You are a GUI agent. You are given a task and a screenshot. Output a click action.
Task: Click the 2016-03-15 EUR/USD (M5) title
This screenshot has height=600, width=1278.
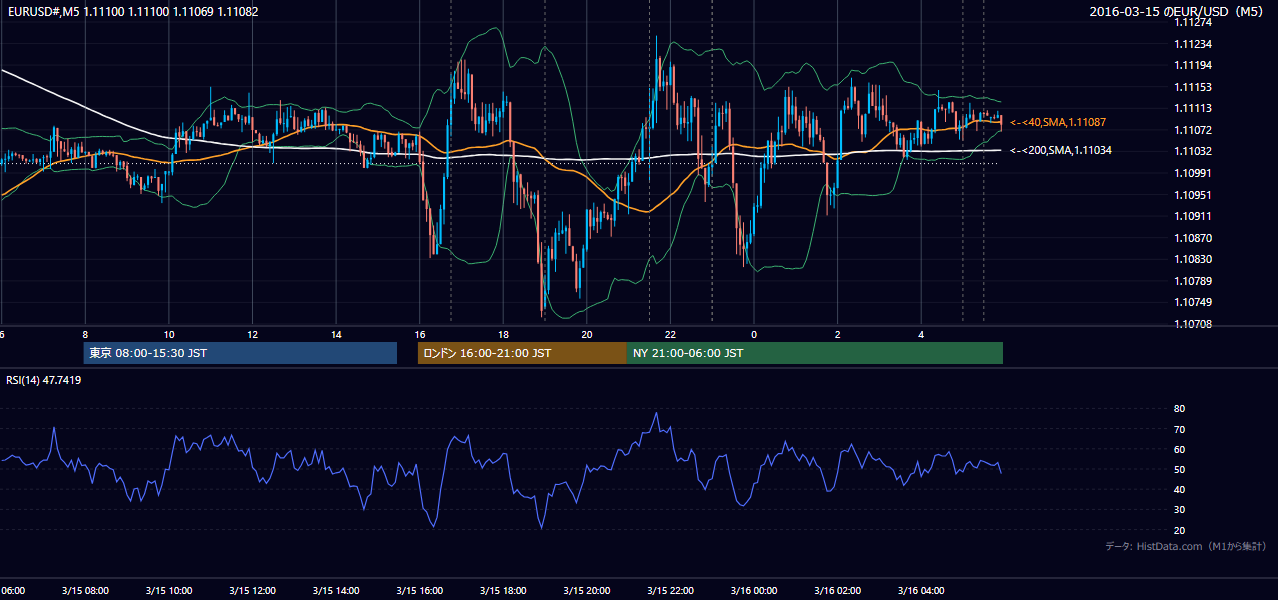1178,11
